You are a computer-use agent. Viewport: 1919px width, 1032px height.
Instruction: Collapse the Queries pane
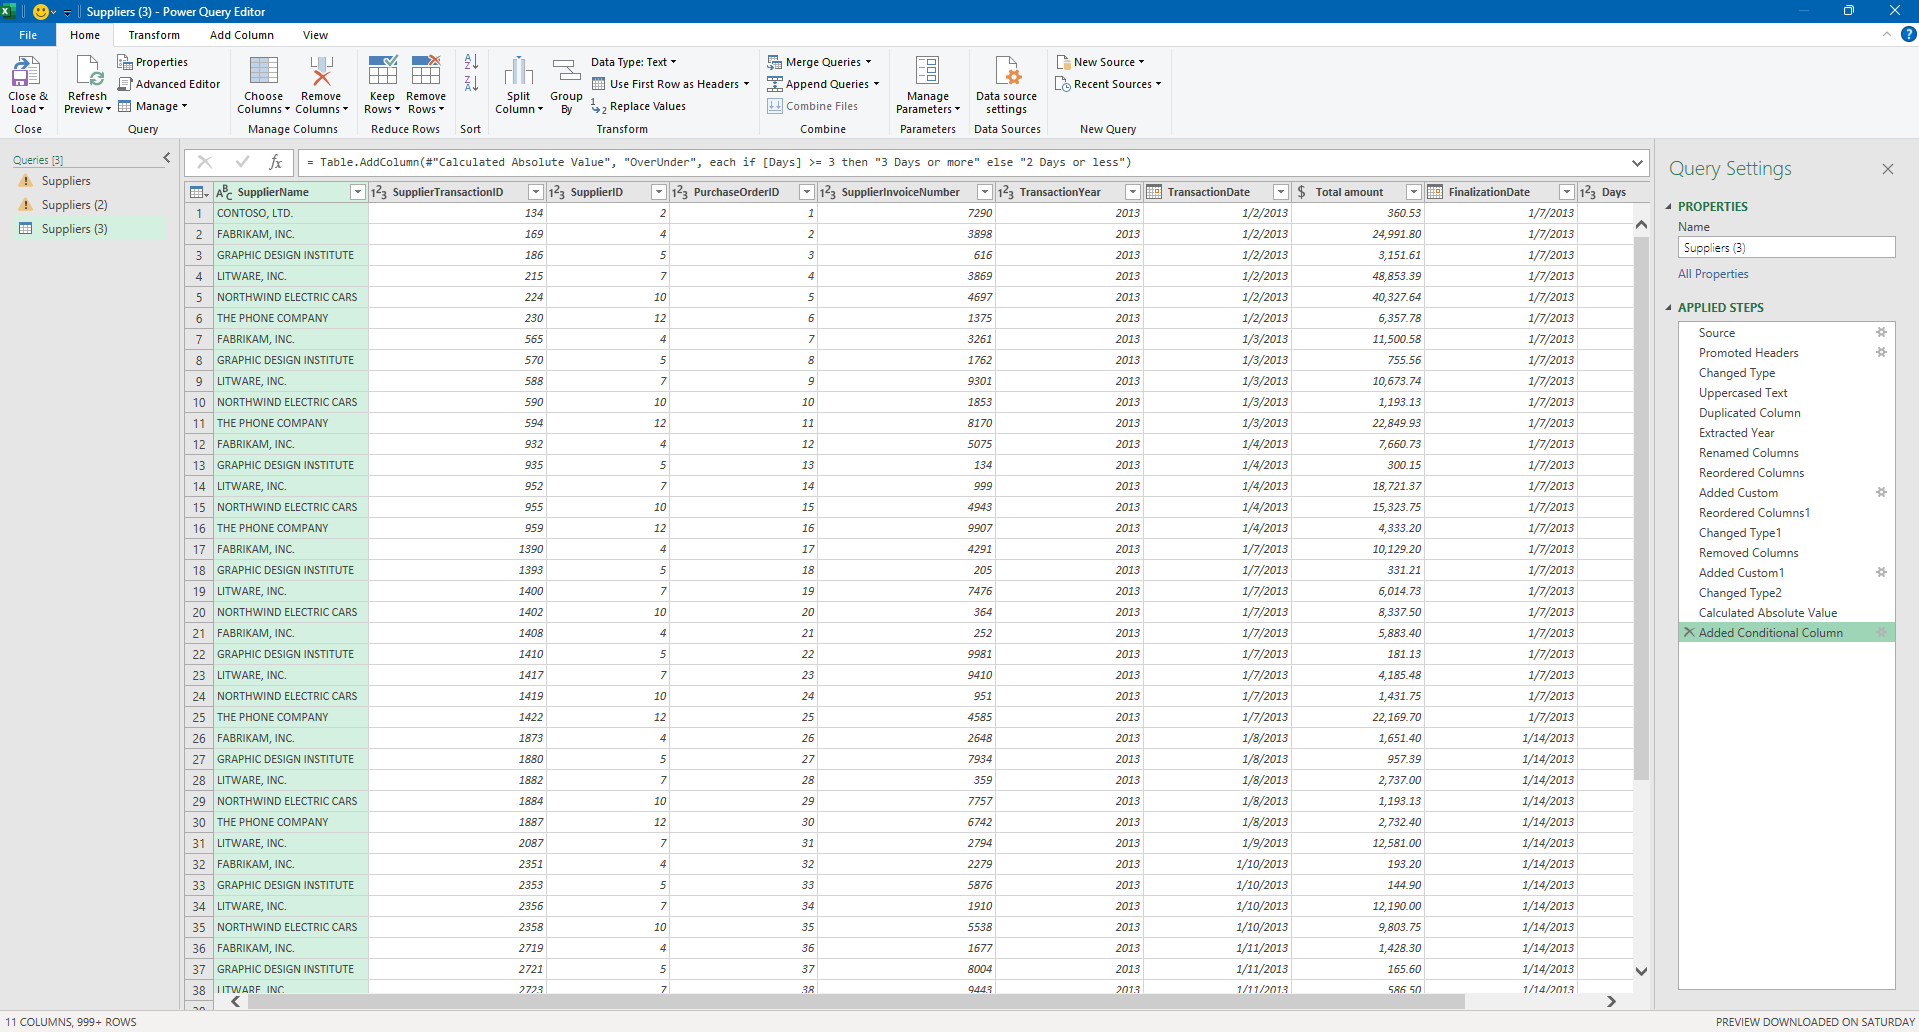pos(167,158)
